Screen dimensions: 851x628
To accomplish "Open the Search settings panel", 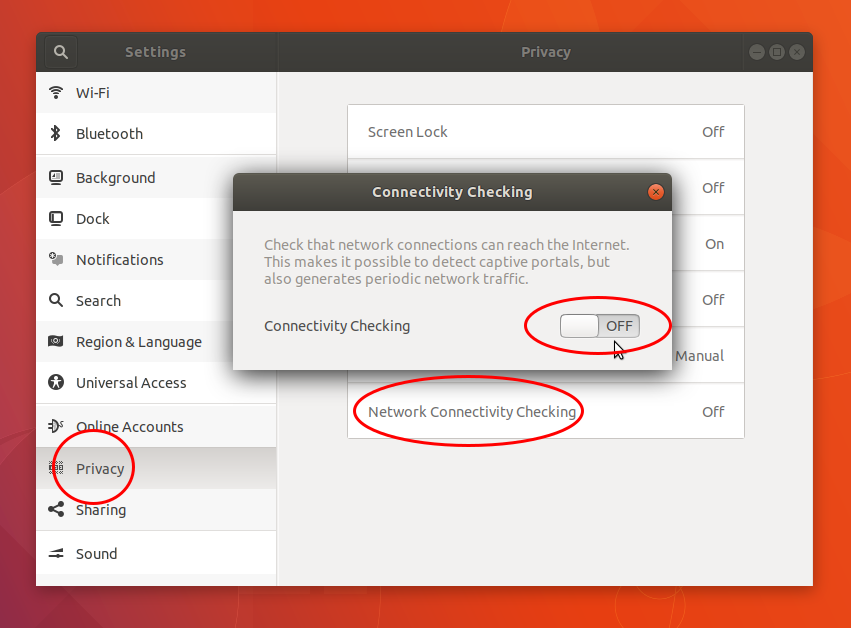I will pyautogui.click(x=156, y=301).
